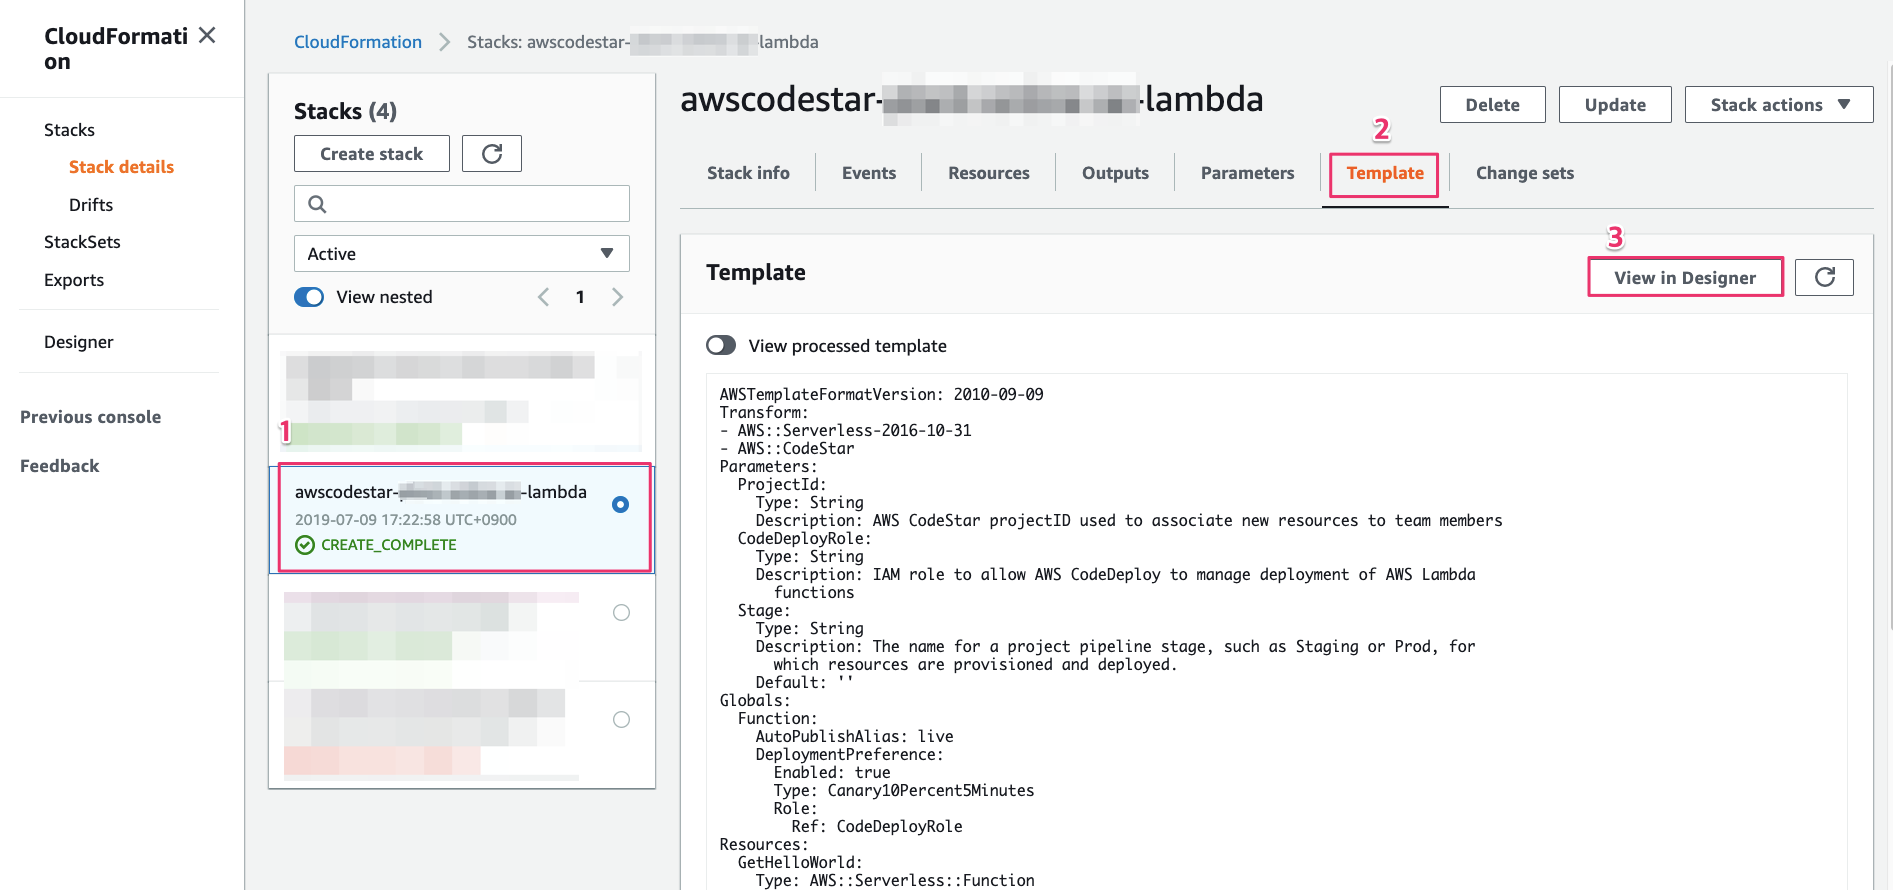Screen dimensions: 1893x890
Task: Click the Update stack button
Action: coord(1615,105)
